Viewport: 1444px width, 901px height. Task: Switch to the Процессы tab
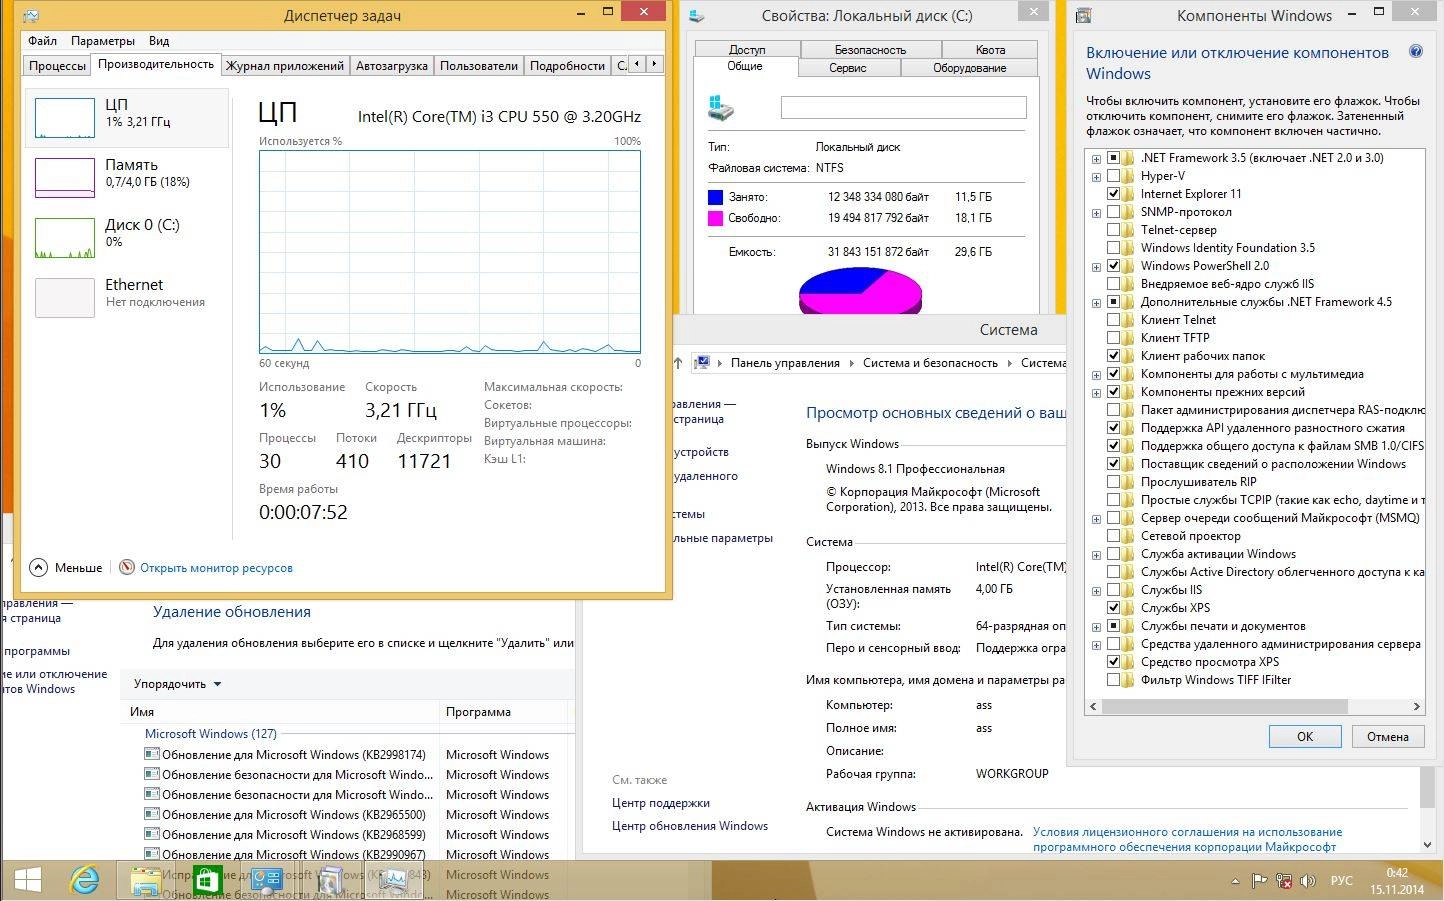coord(57,66)
